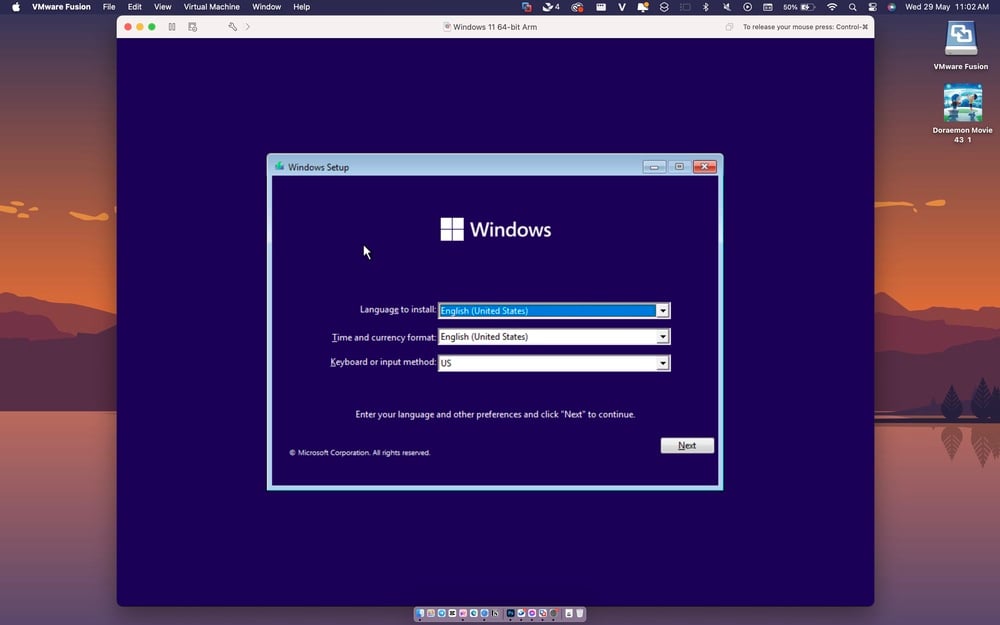
Task: Click the Spotlight search magnifier icon
Action: pos(852,7)
